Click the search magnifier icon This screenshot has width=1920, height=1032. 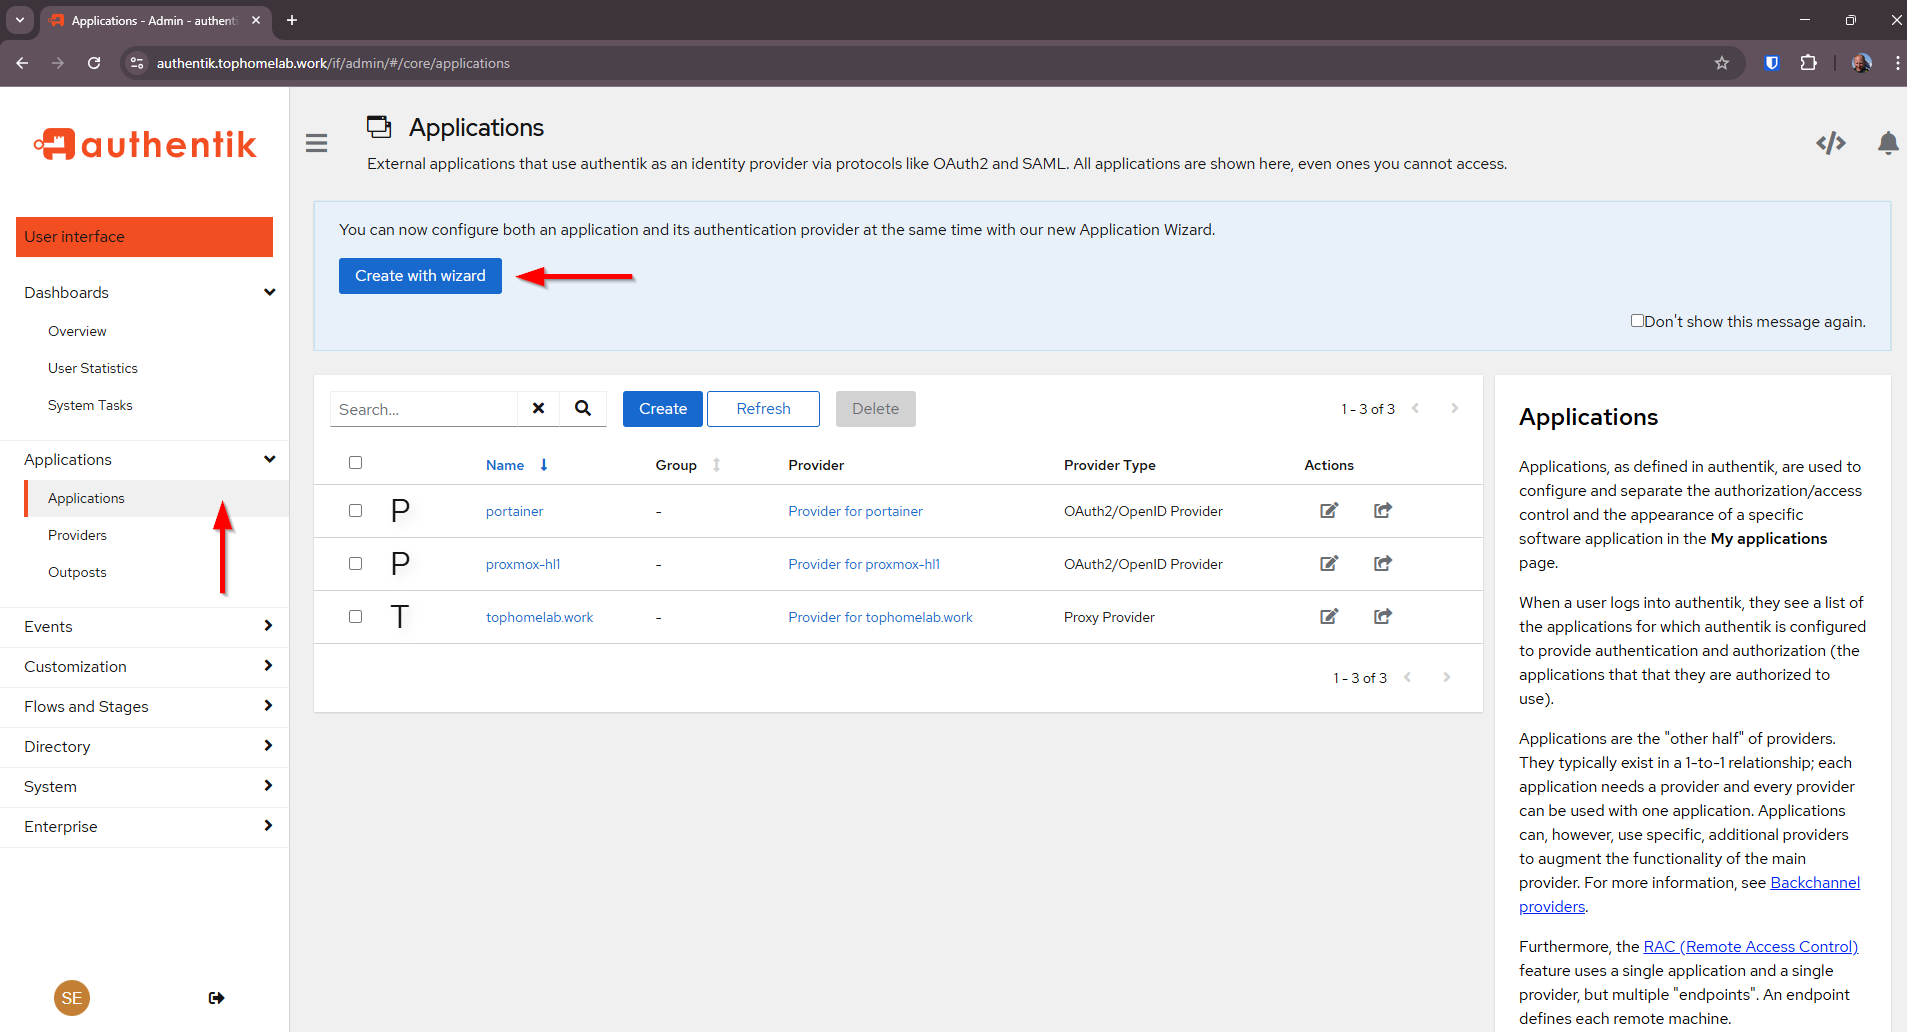[x=583, y=408]
